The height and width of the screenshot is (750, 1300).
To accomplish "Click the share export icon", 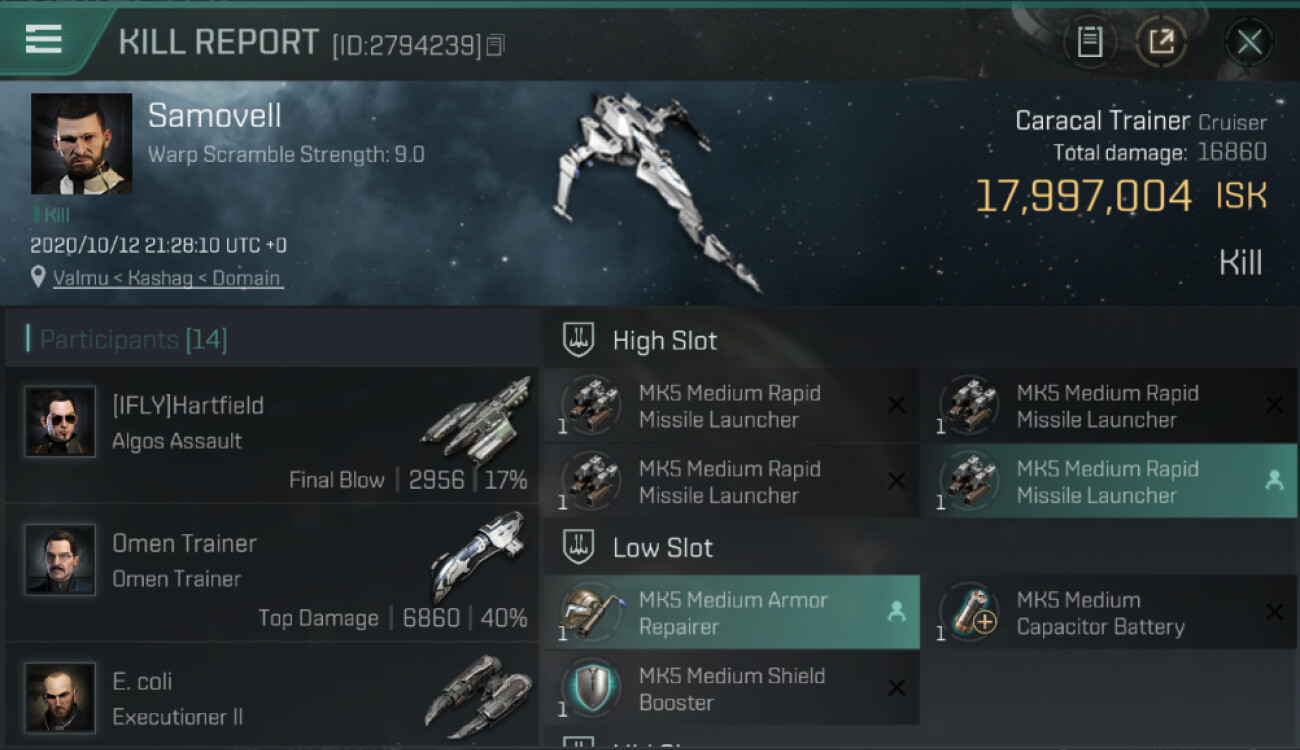I will tap(1161, 42).
